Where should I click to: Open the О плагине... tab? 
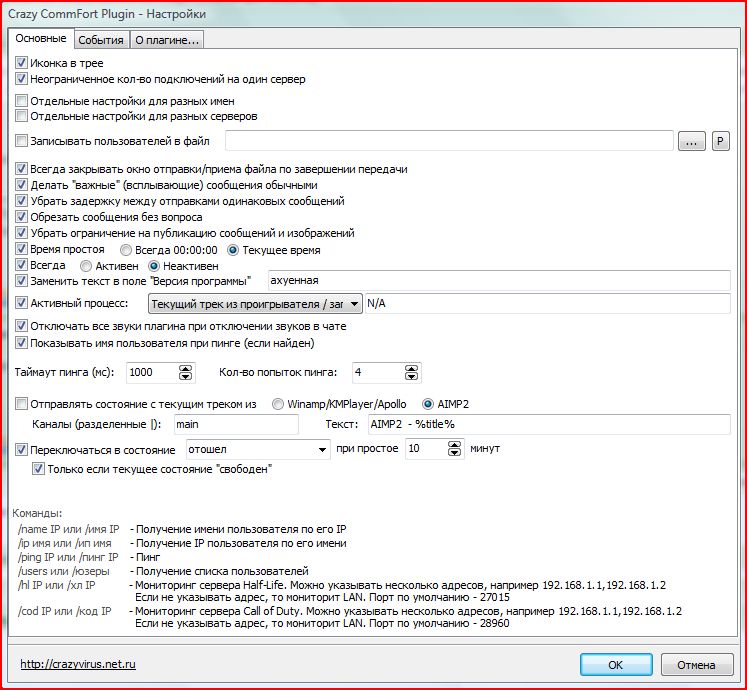point(167,40)
